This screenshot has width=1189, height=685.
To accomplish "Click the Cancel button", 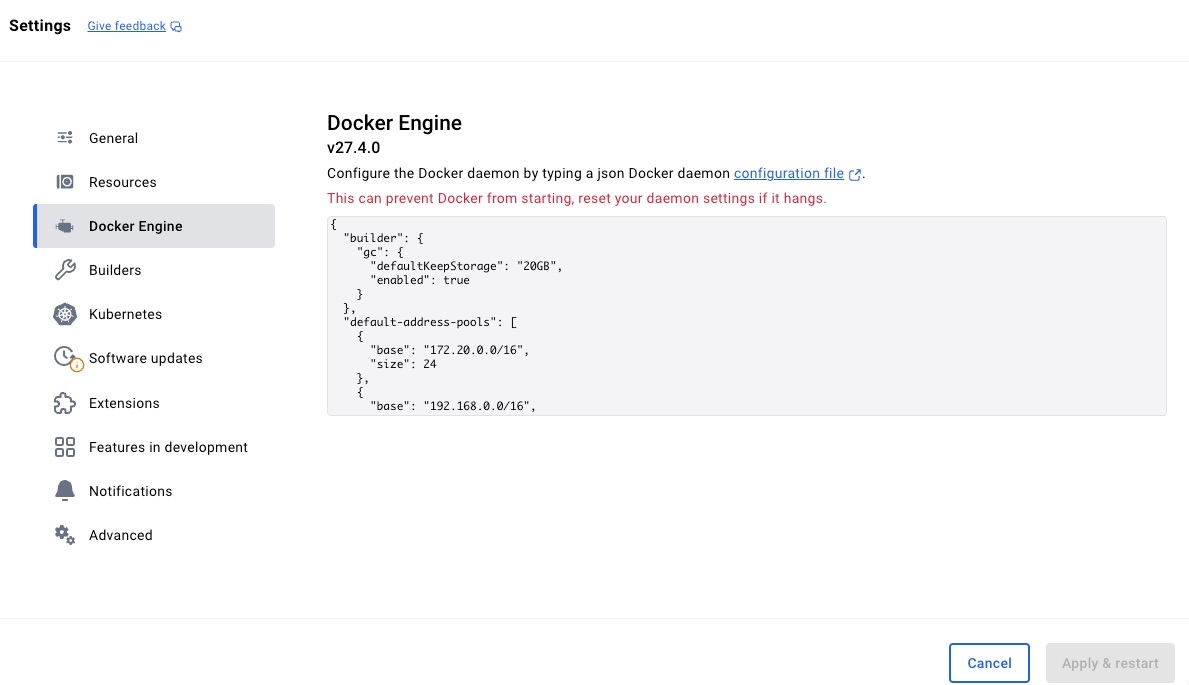I will [989, 663].
